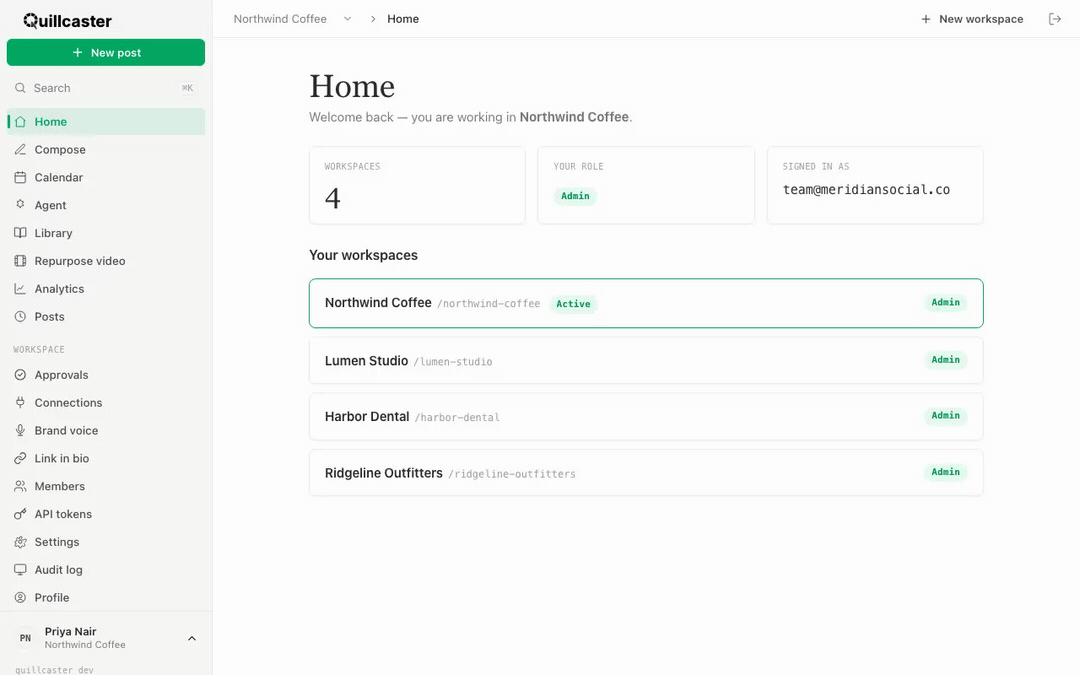
Task: Click the Repurpose video film icon
Action: tap(20, 260)
